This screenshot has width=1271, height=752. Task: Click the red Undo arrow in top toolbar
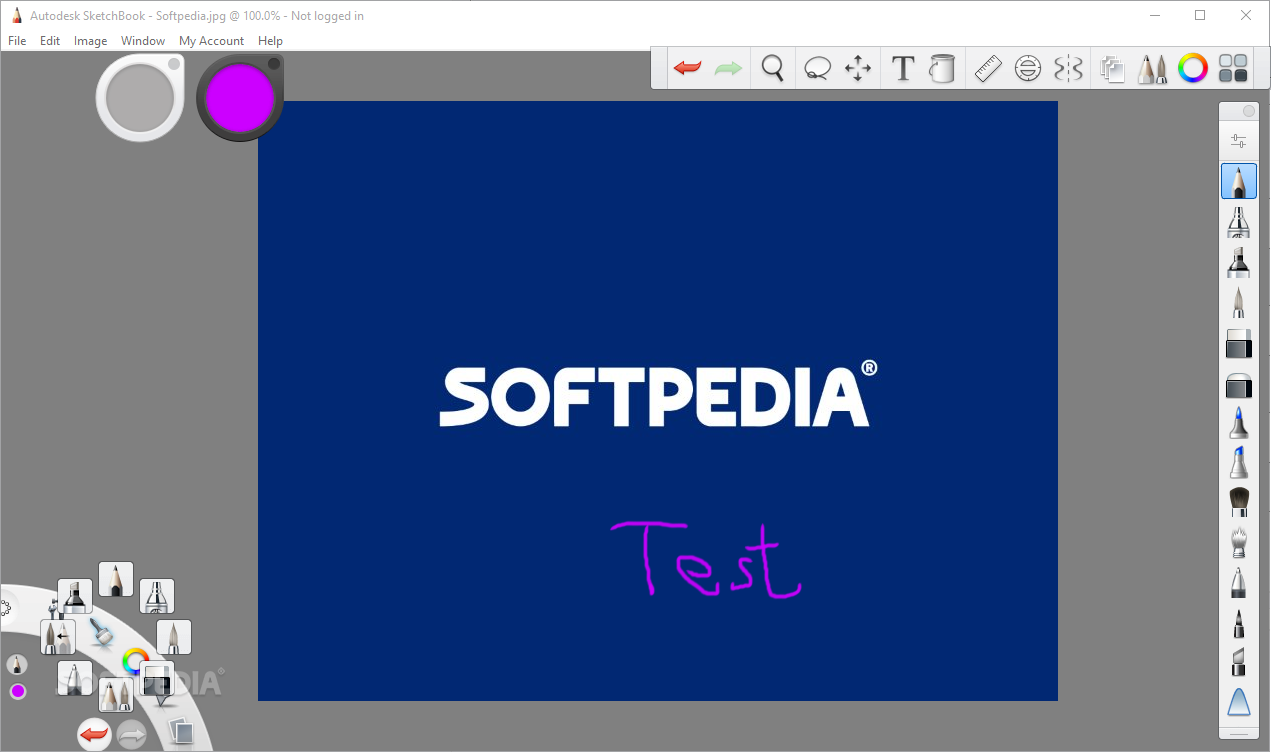tap(687, 68)
